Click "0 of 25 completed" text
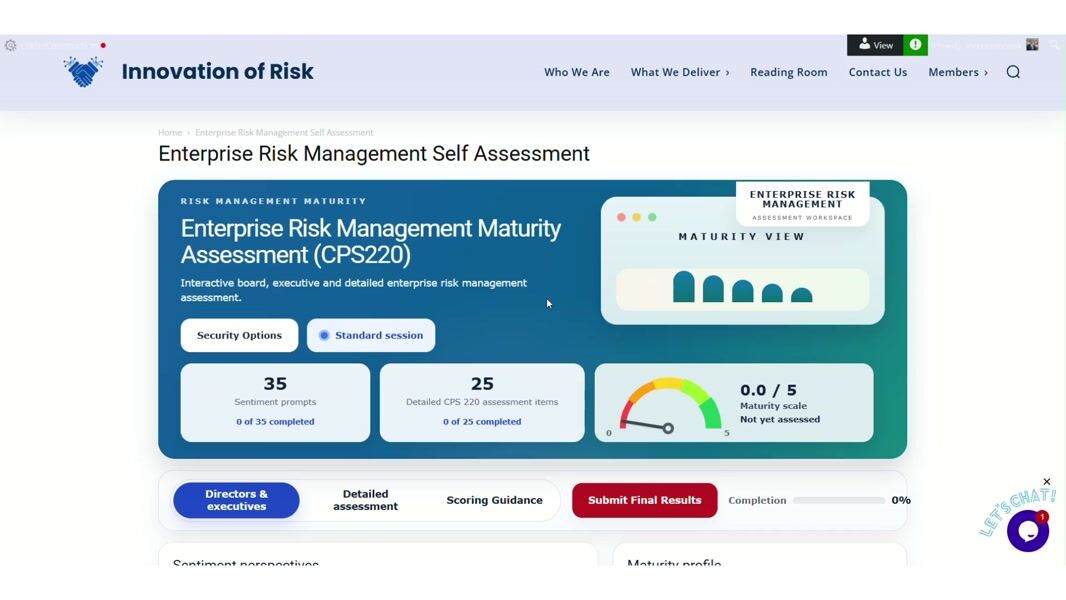This screenshot has width=1066, height=600. coord(482,421)
